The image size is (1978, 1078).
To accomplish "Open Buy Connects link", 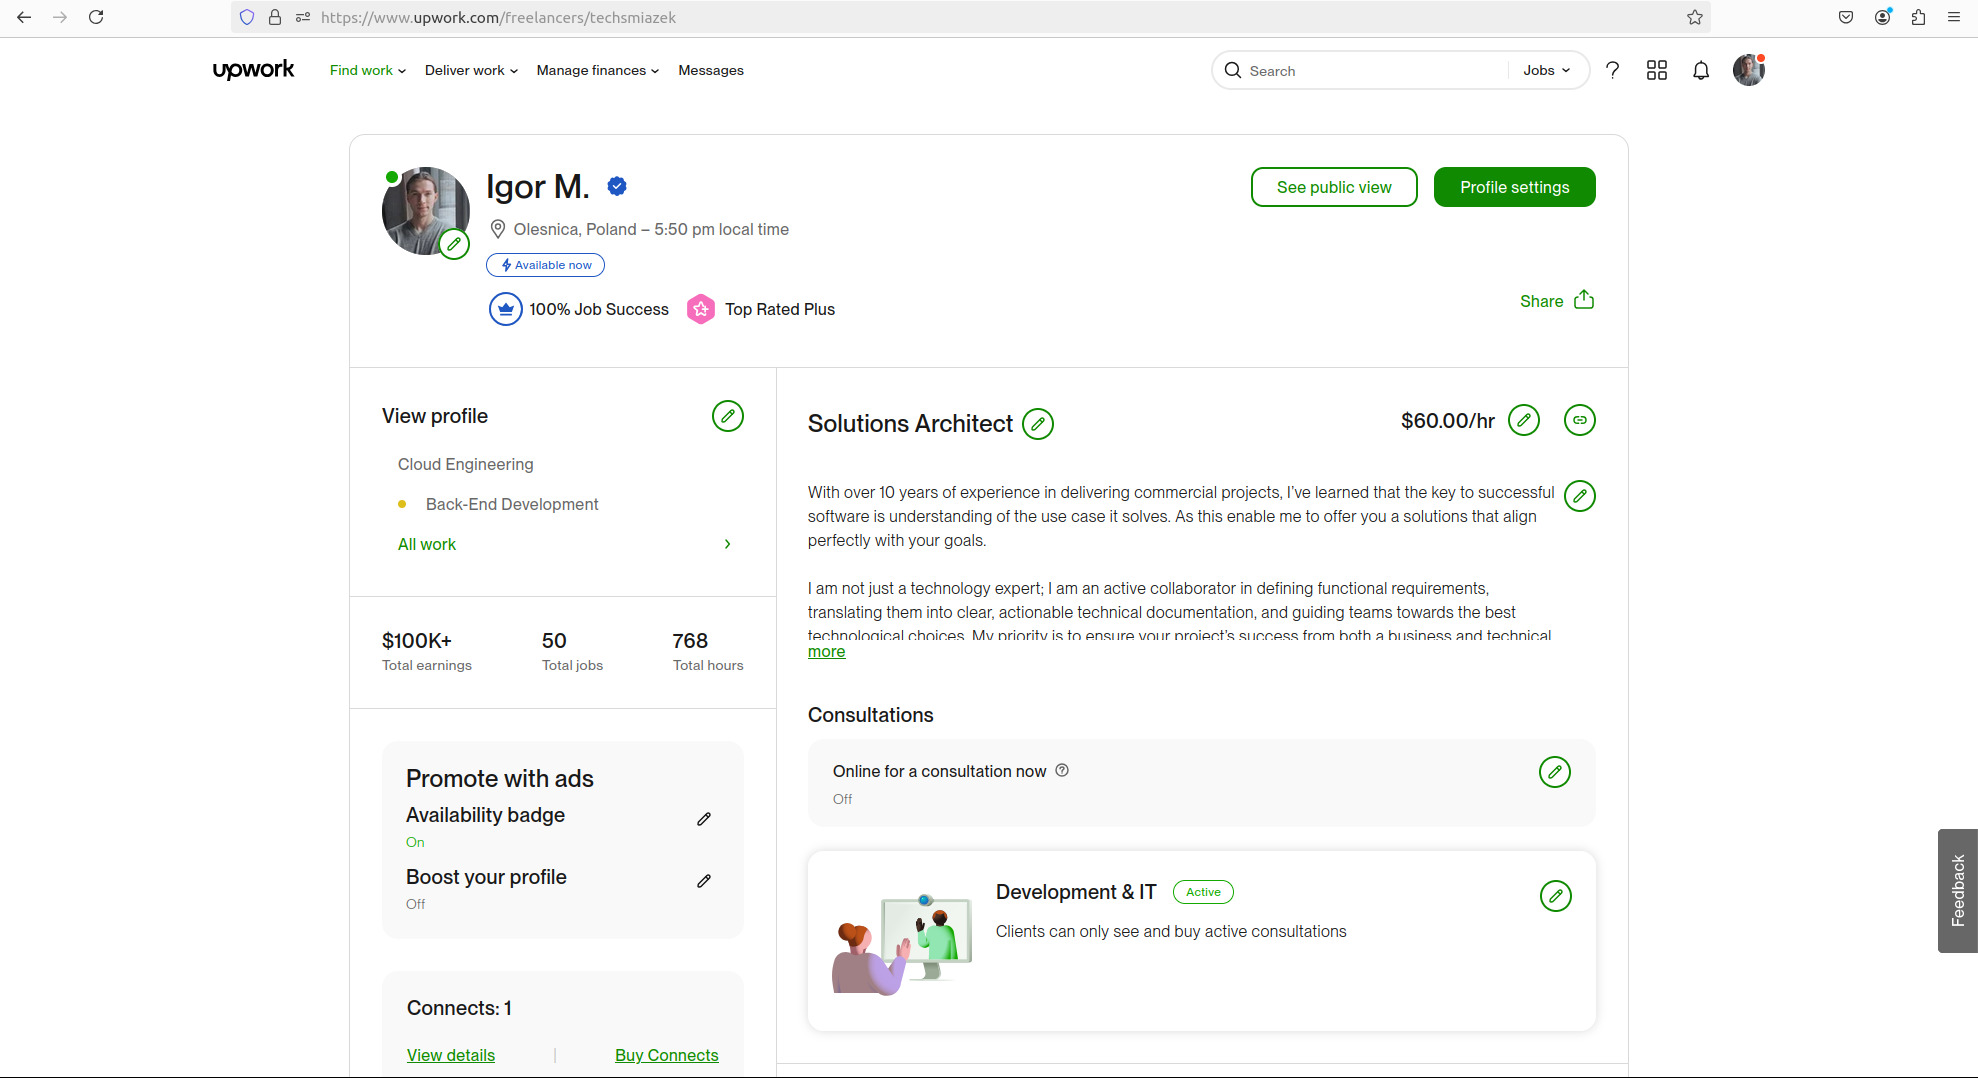I will (x=666, y=1055).
